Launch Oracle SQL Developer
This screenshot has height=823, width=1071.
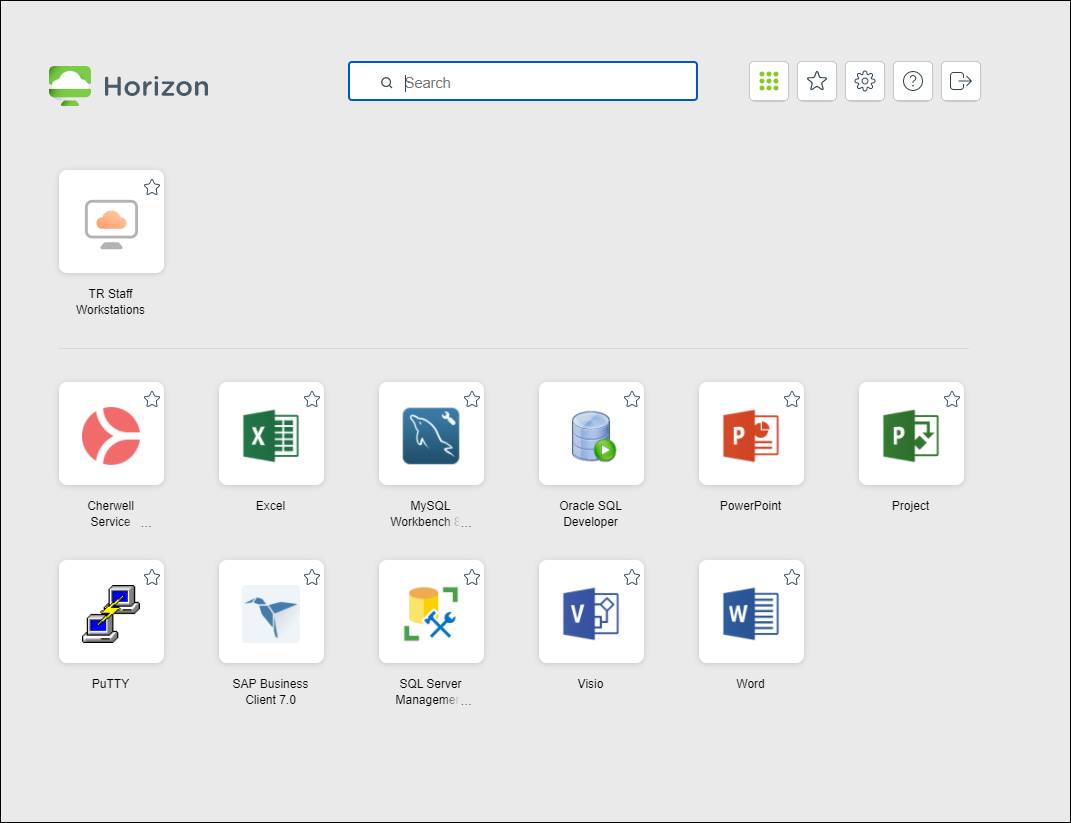point(591,434)
